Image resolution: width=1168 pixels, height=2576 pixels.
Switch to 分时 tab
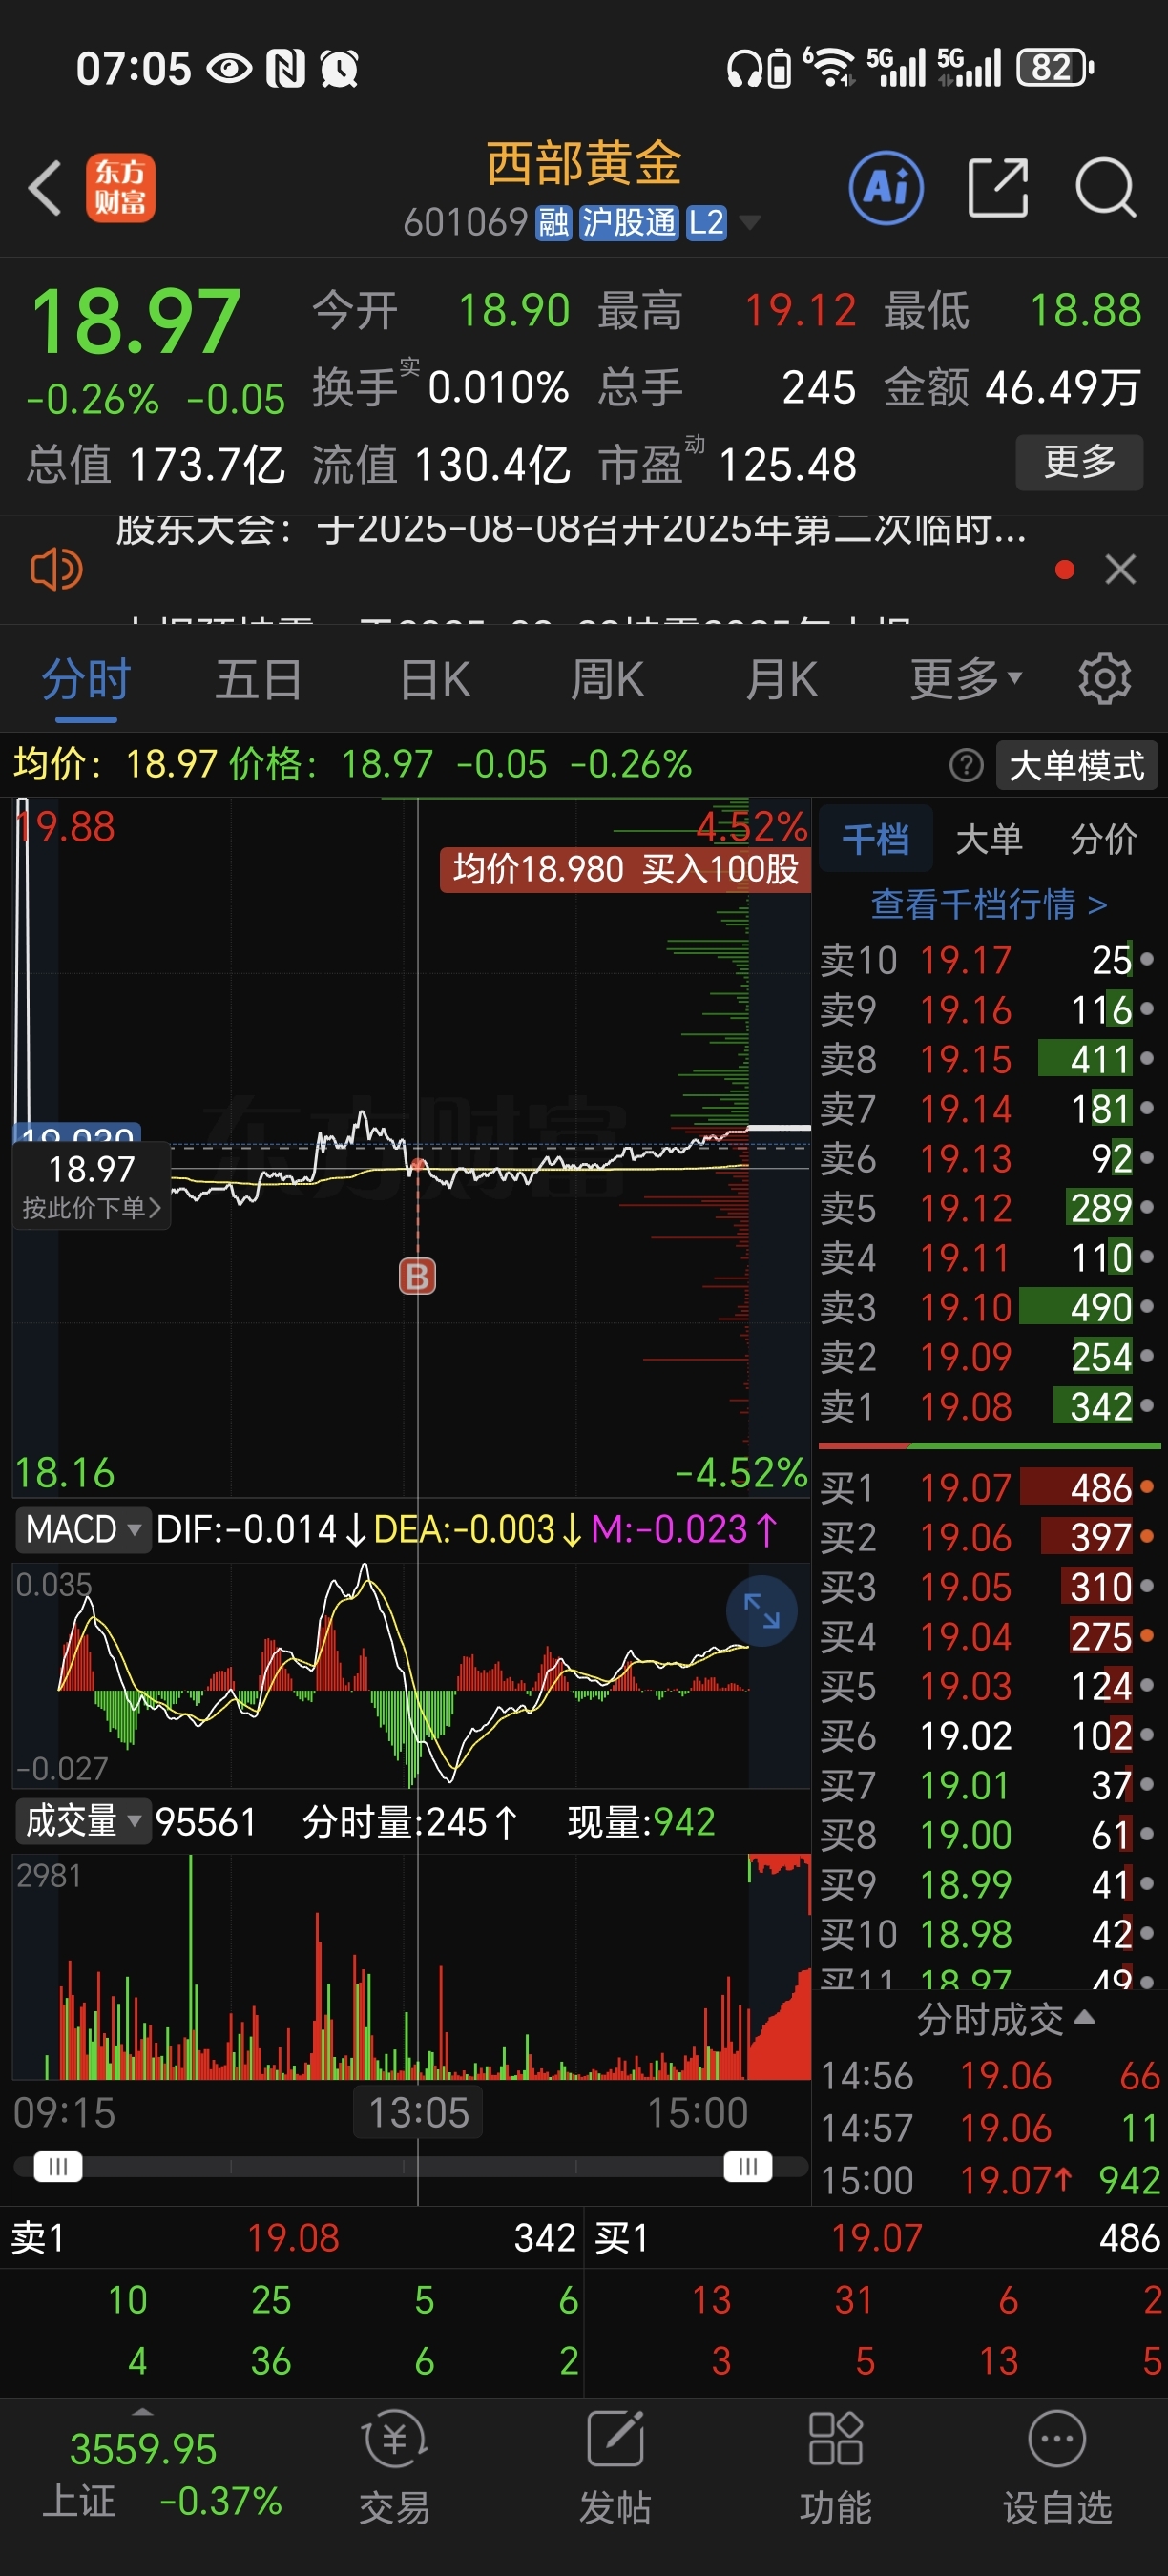86,680
